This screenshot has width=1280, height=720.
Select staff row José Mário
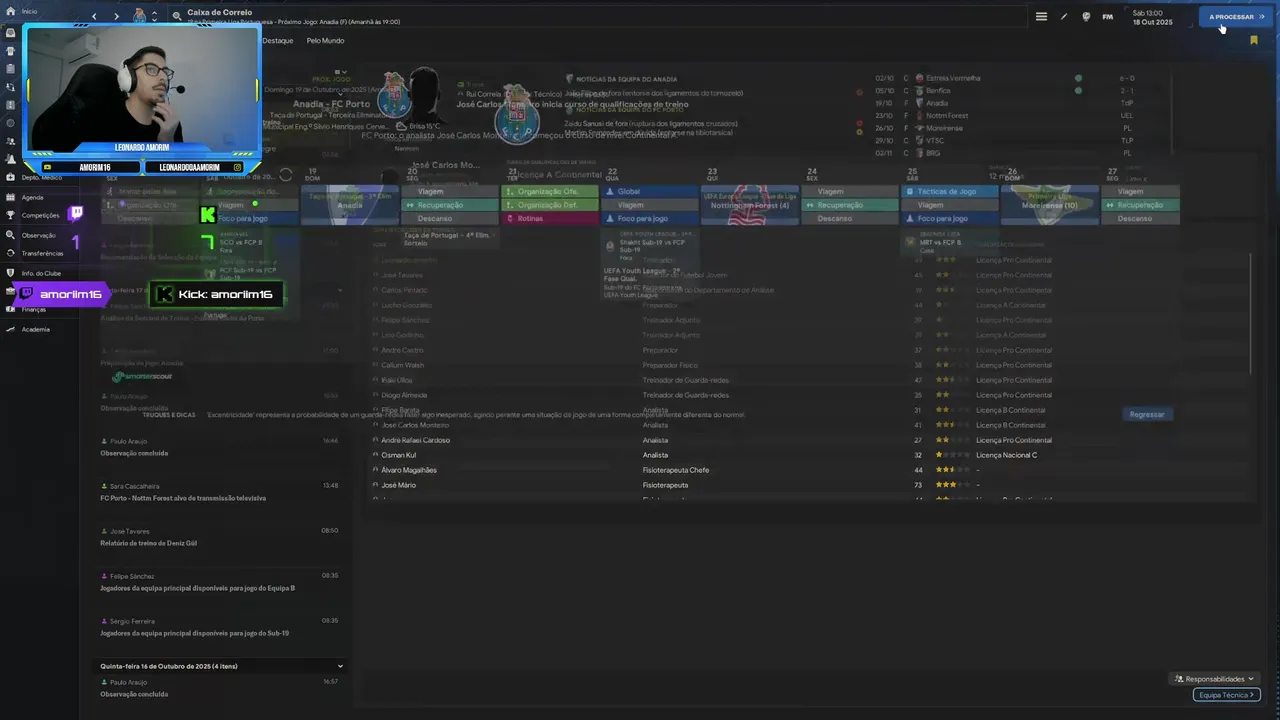(x=810, y=485)
